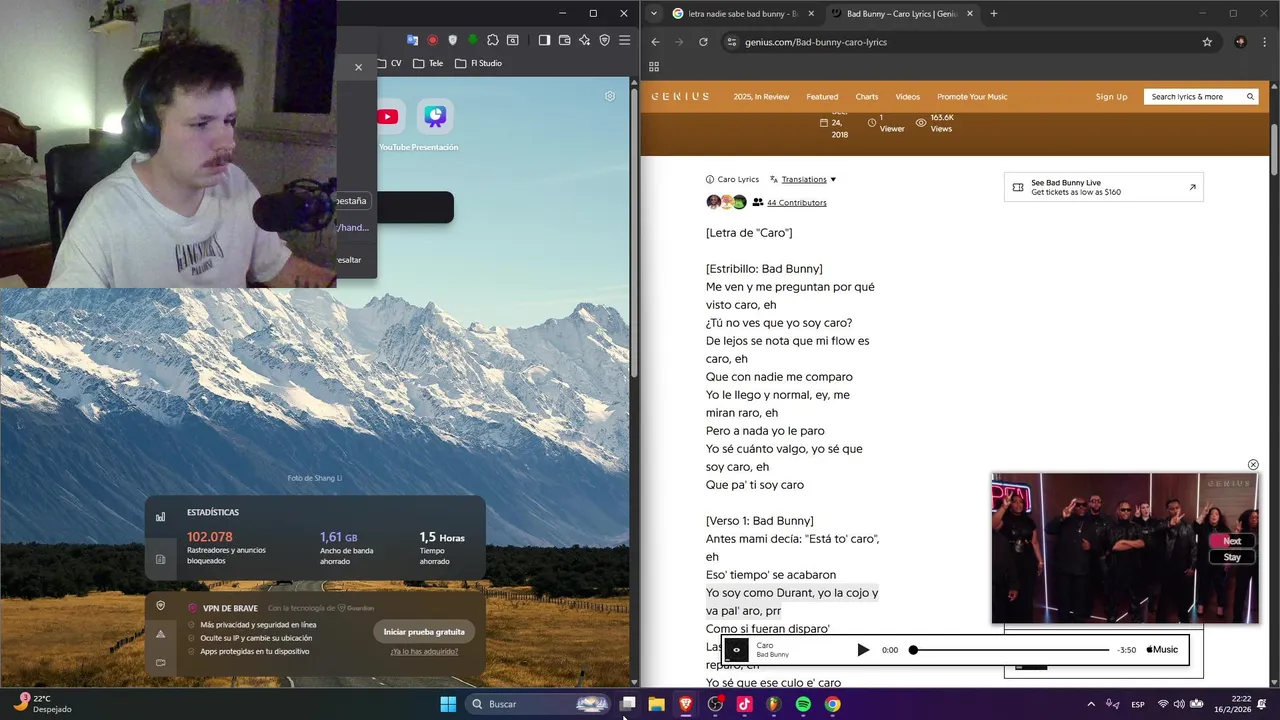Screen dimensions: 1280x720
Task: Click the Search lyrics & more field
Action: [1201, 97]
